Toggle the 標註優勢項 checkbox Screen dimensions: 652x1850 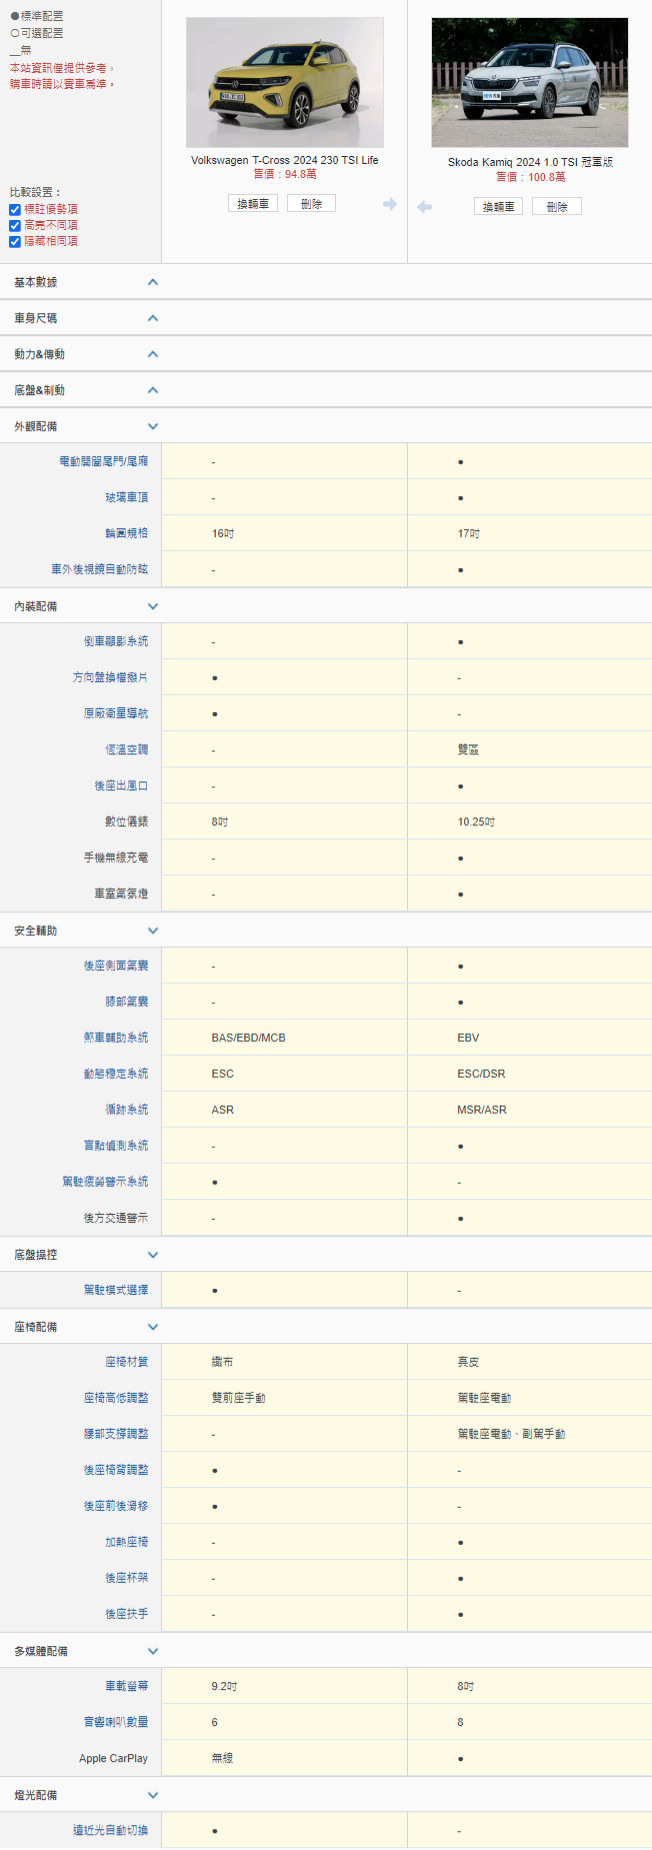tap(15, 210)
